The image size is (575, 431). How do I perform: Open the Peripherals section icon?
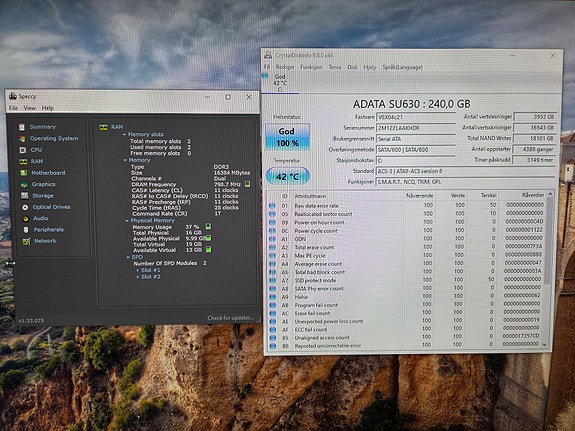click(x=26, y=230)
